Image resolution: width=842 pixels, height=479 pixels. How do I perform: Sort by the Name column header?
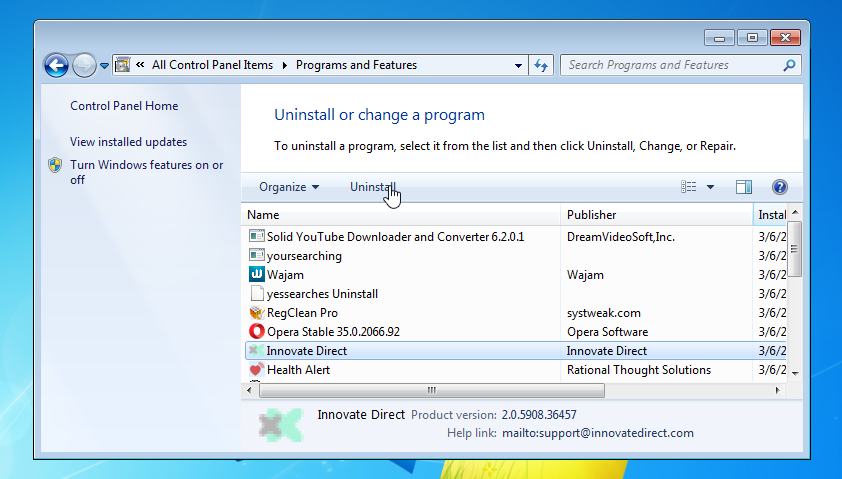click(x=400, y=215)
